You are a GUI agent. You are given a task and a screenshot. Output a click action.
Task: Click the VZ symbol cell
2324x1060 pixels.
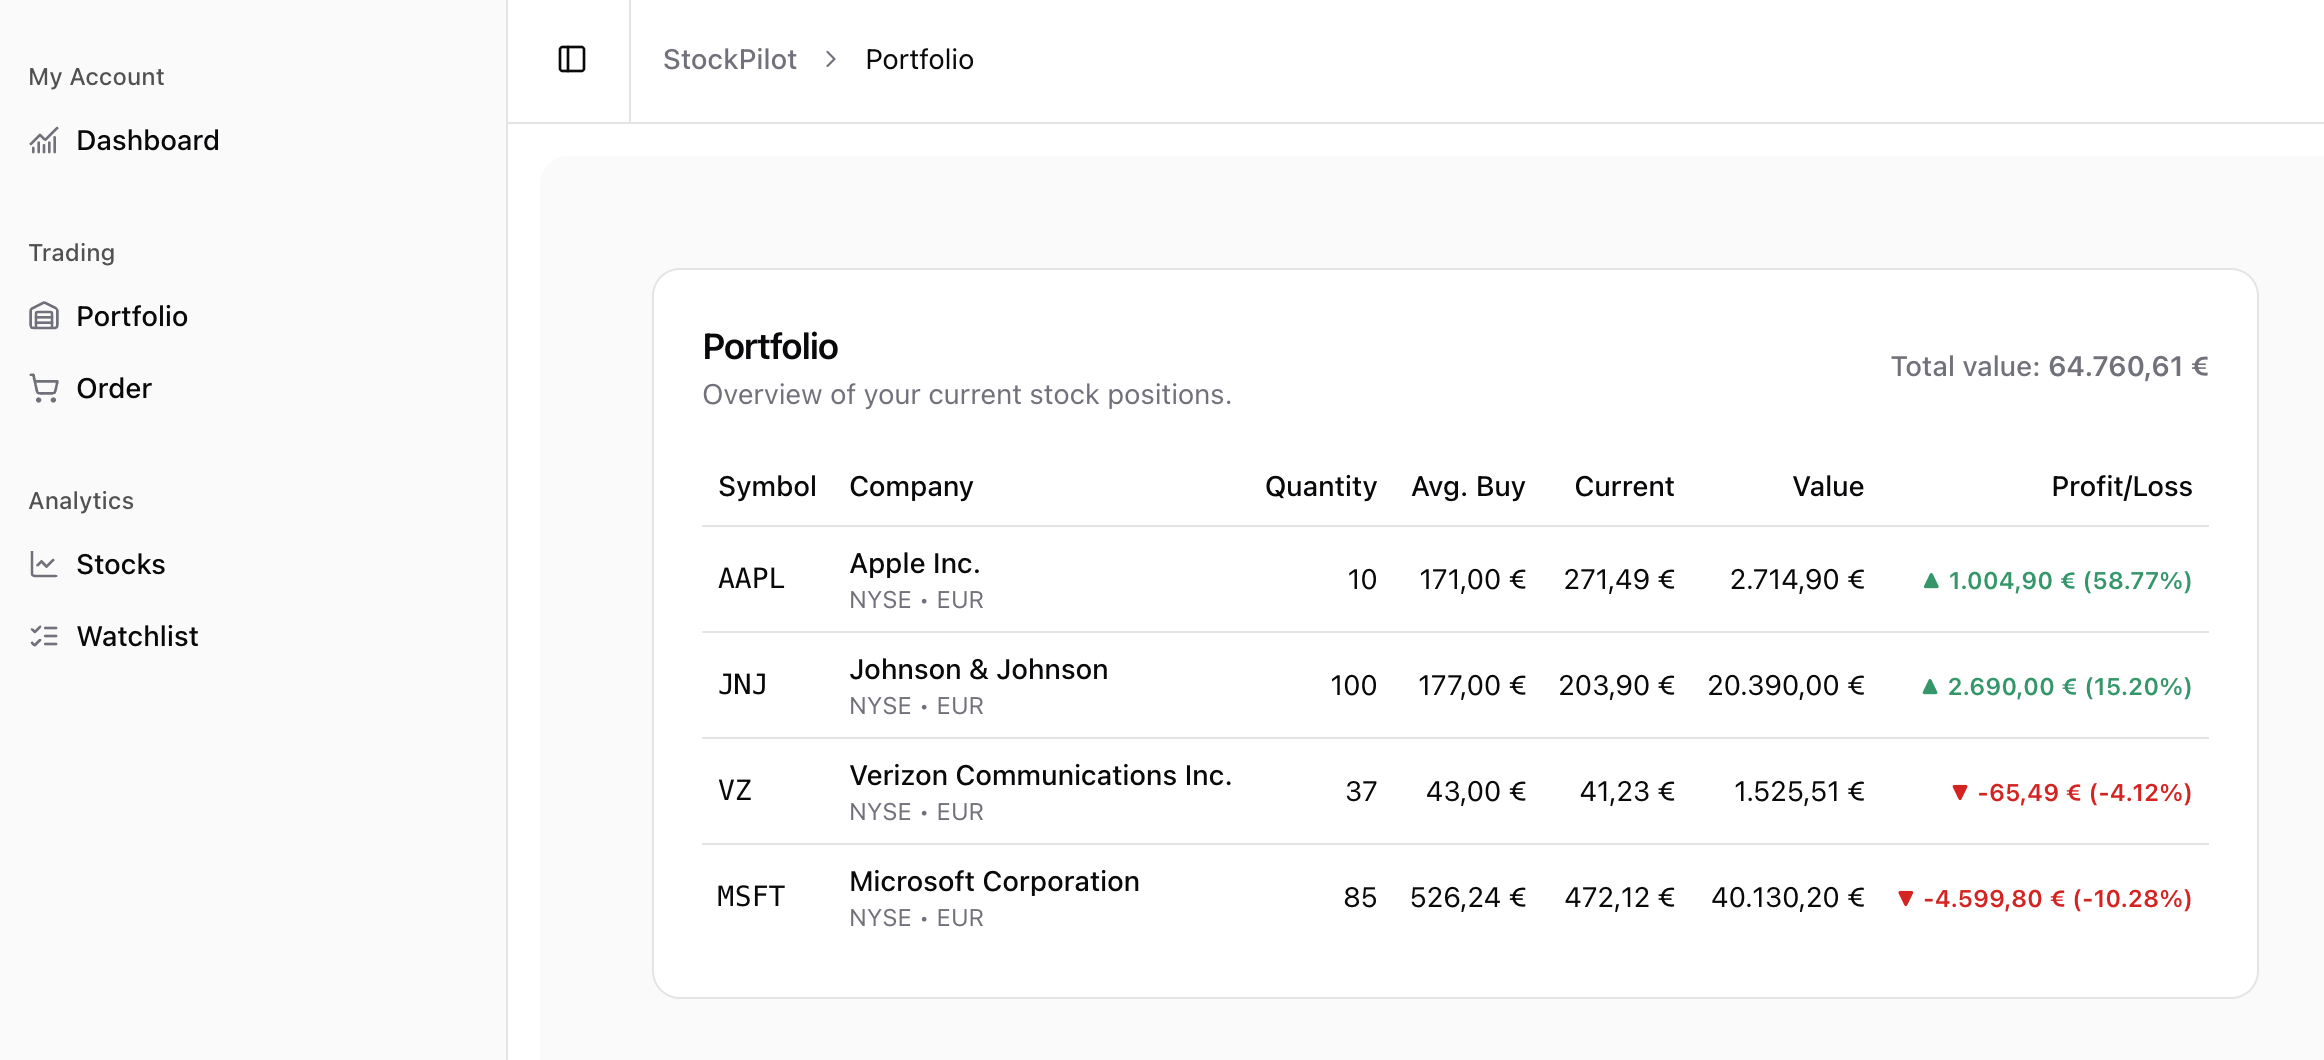(x=735, y=792)
